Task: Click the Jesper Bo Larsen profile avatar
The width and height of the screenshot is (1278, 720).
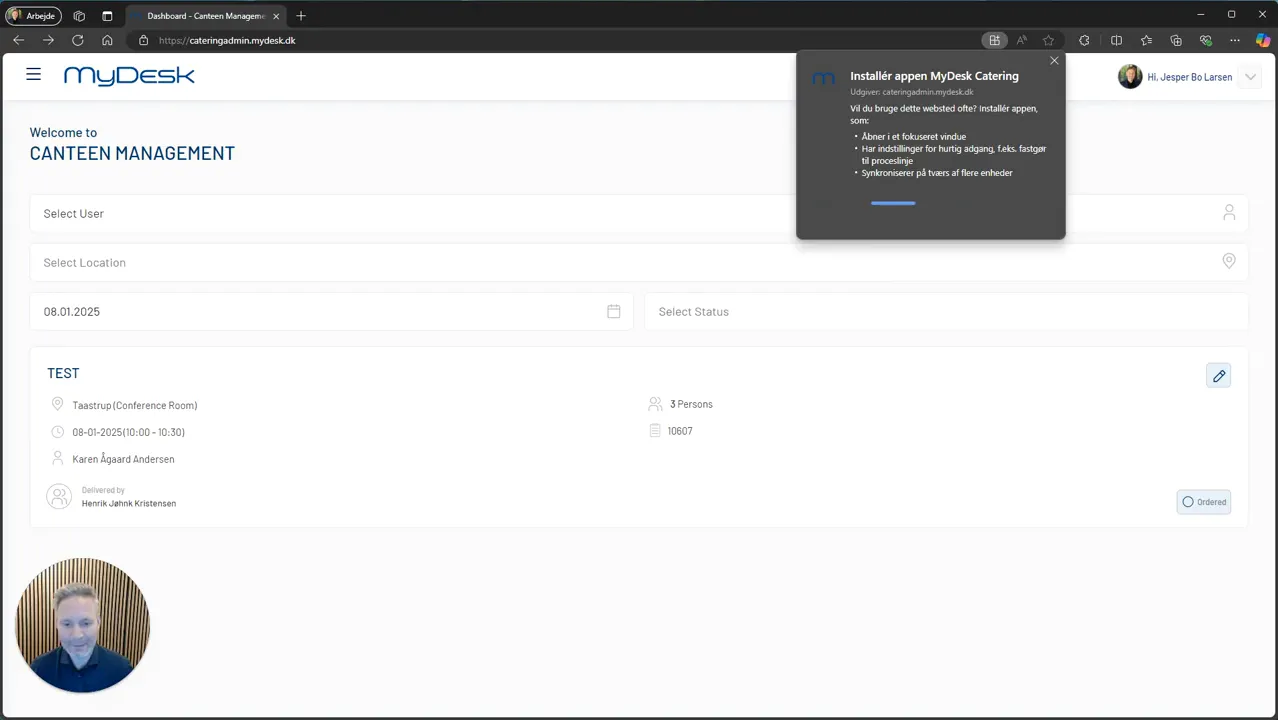Action: (x=1130, y=77)
